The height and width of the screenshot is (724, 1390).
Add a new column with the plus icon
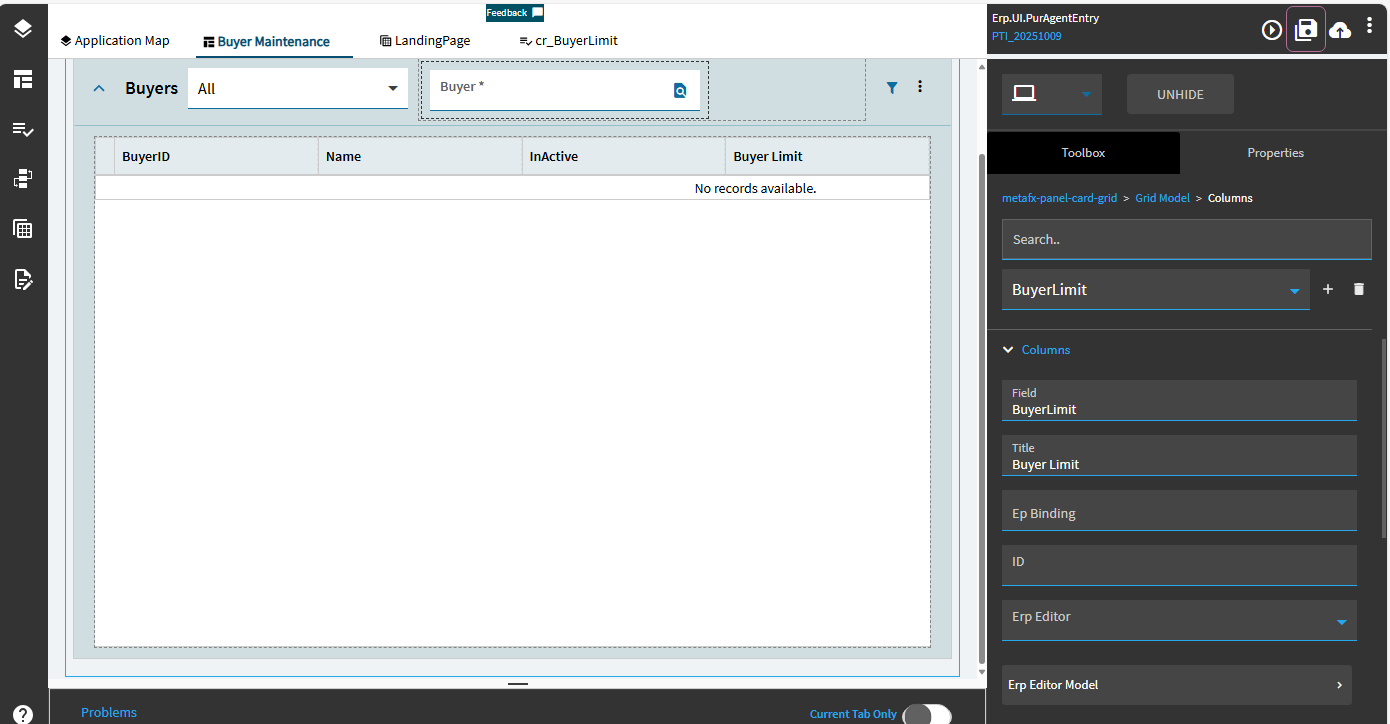1328,289
